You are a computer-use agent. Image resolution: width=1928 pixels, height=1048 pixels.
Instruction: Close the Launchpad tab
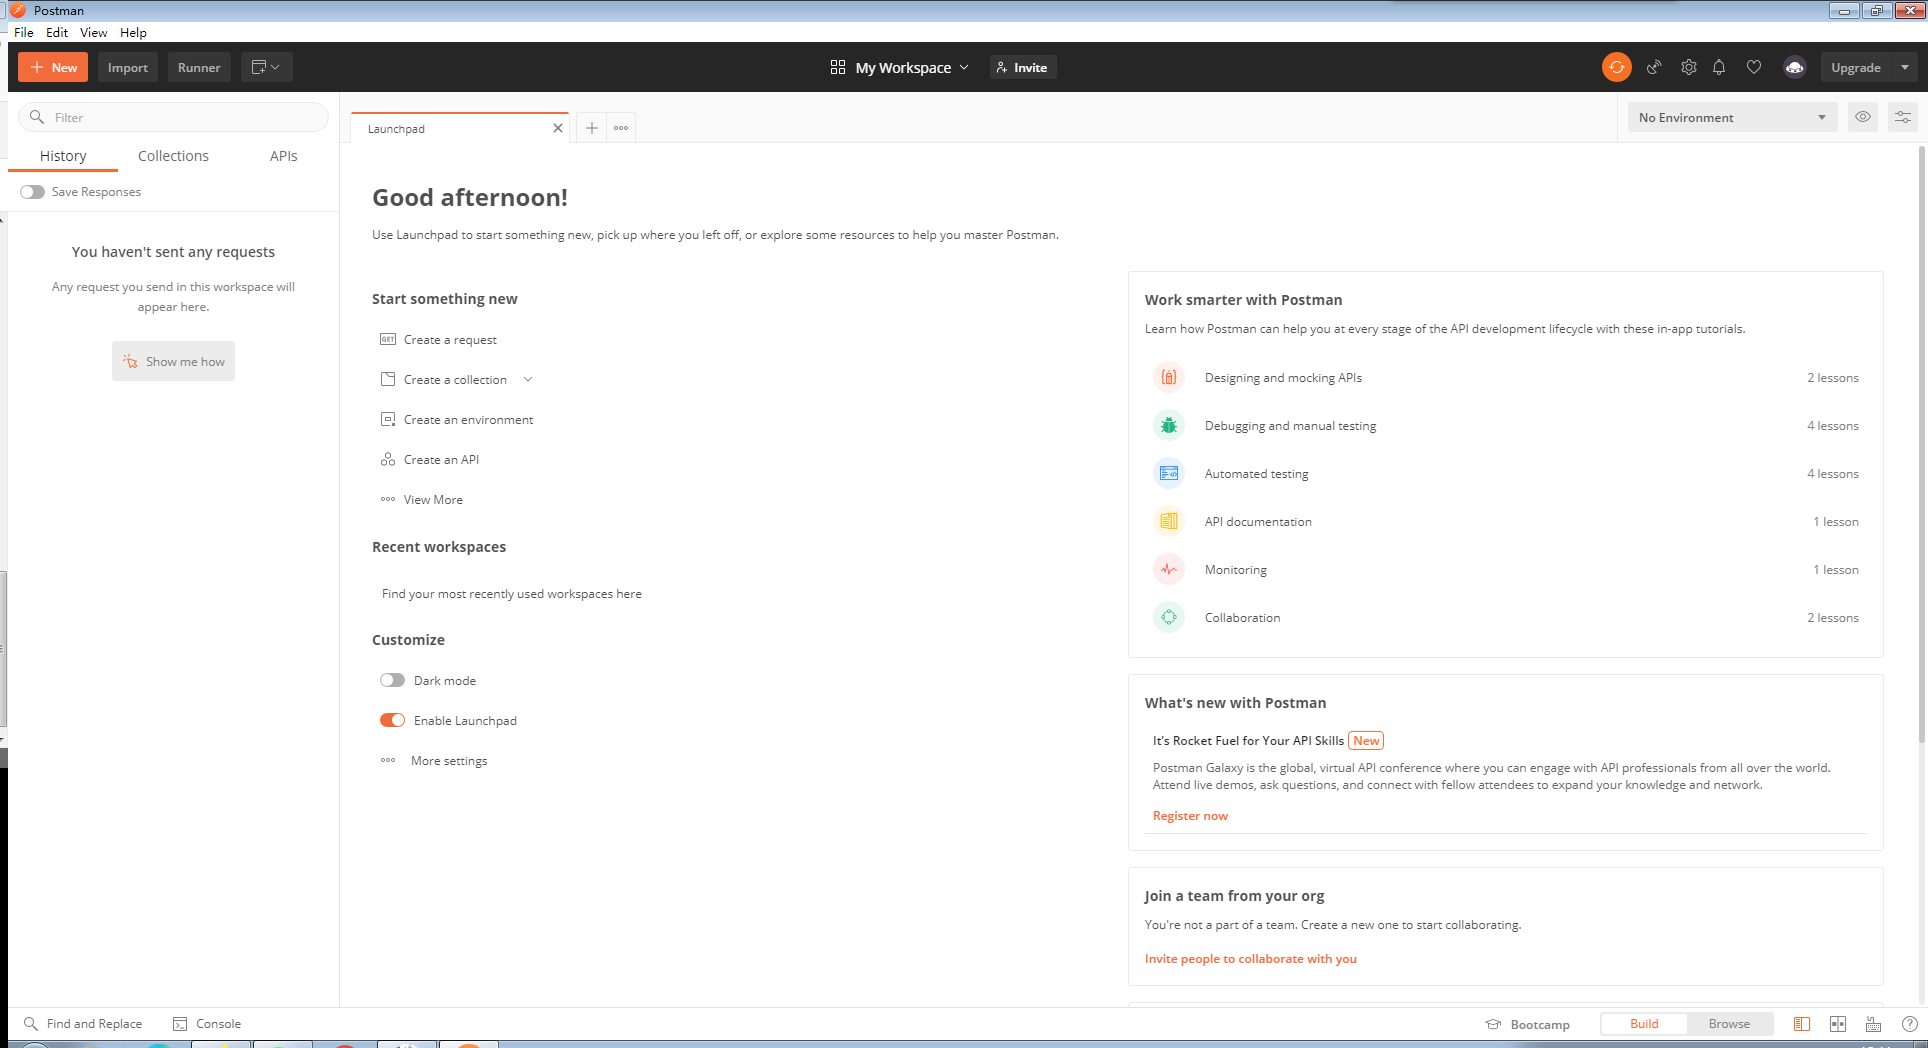558,128
